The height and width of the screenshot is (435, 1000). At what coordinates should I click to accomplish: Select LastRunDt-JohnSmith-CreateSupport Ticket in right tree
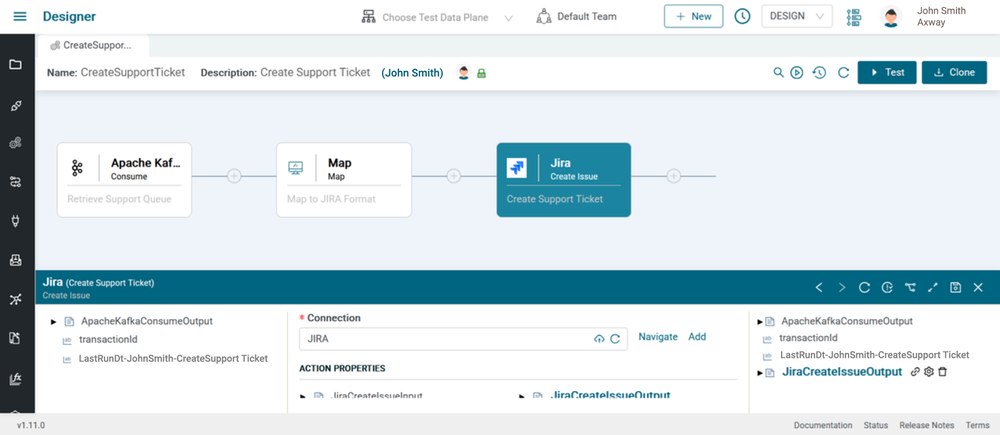click(874, 355)
